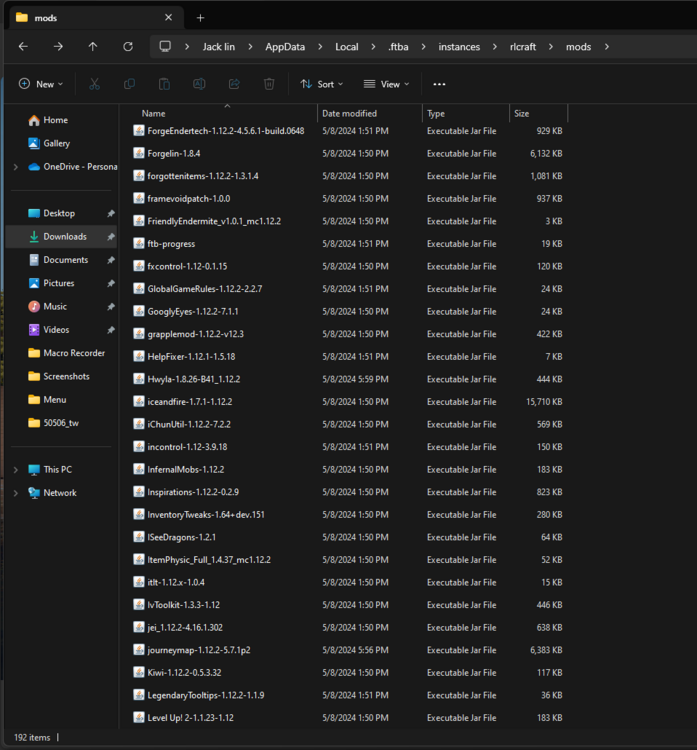Image resolution: width=697 pixels, height=750 pixels.
Task: Open the View dropdown menu
Action: pyautogui.click(x=387, y=84)
